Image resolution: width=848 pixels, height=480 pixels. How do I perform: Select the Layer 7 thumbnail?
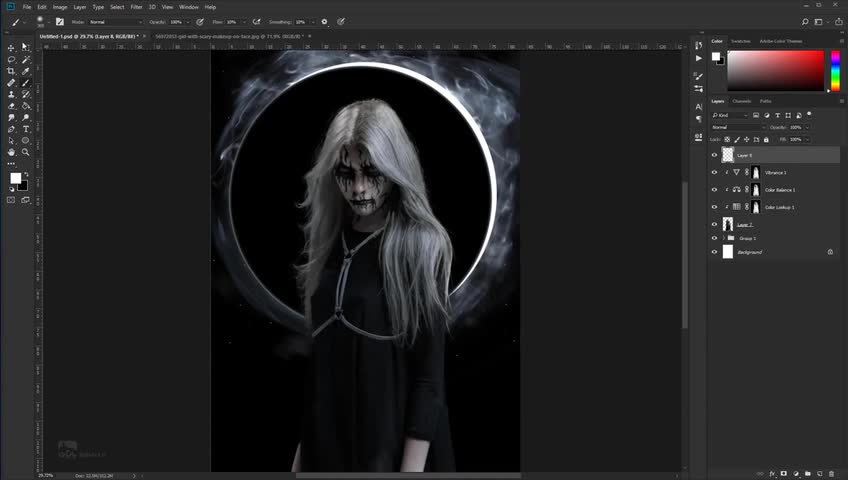coord(728,224)
